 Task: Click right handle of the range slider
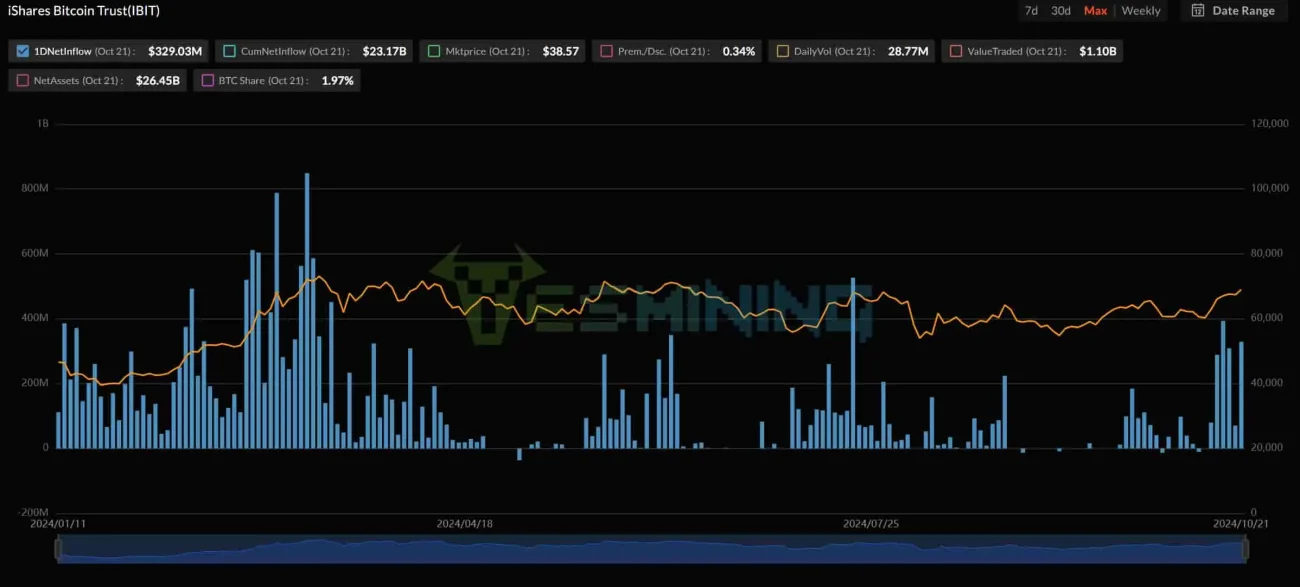click(x=1246, y=548)
